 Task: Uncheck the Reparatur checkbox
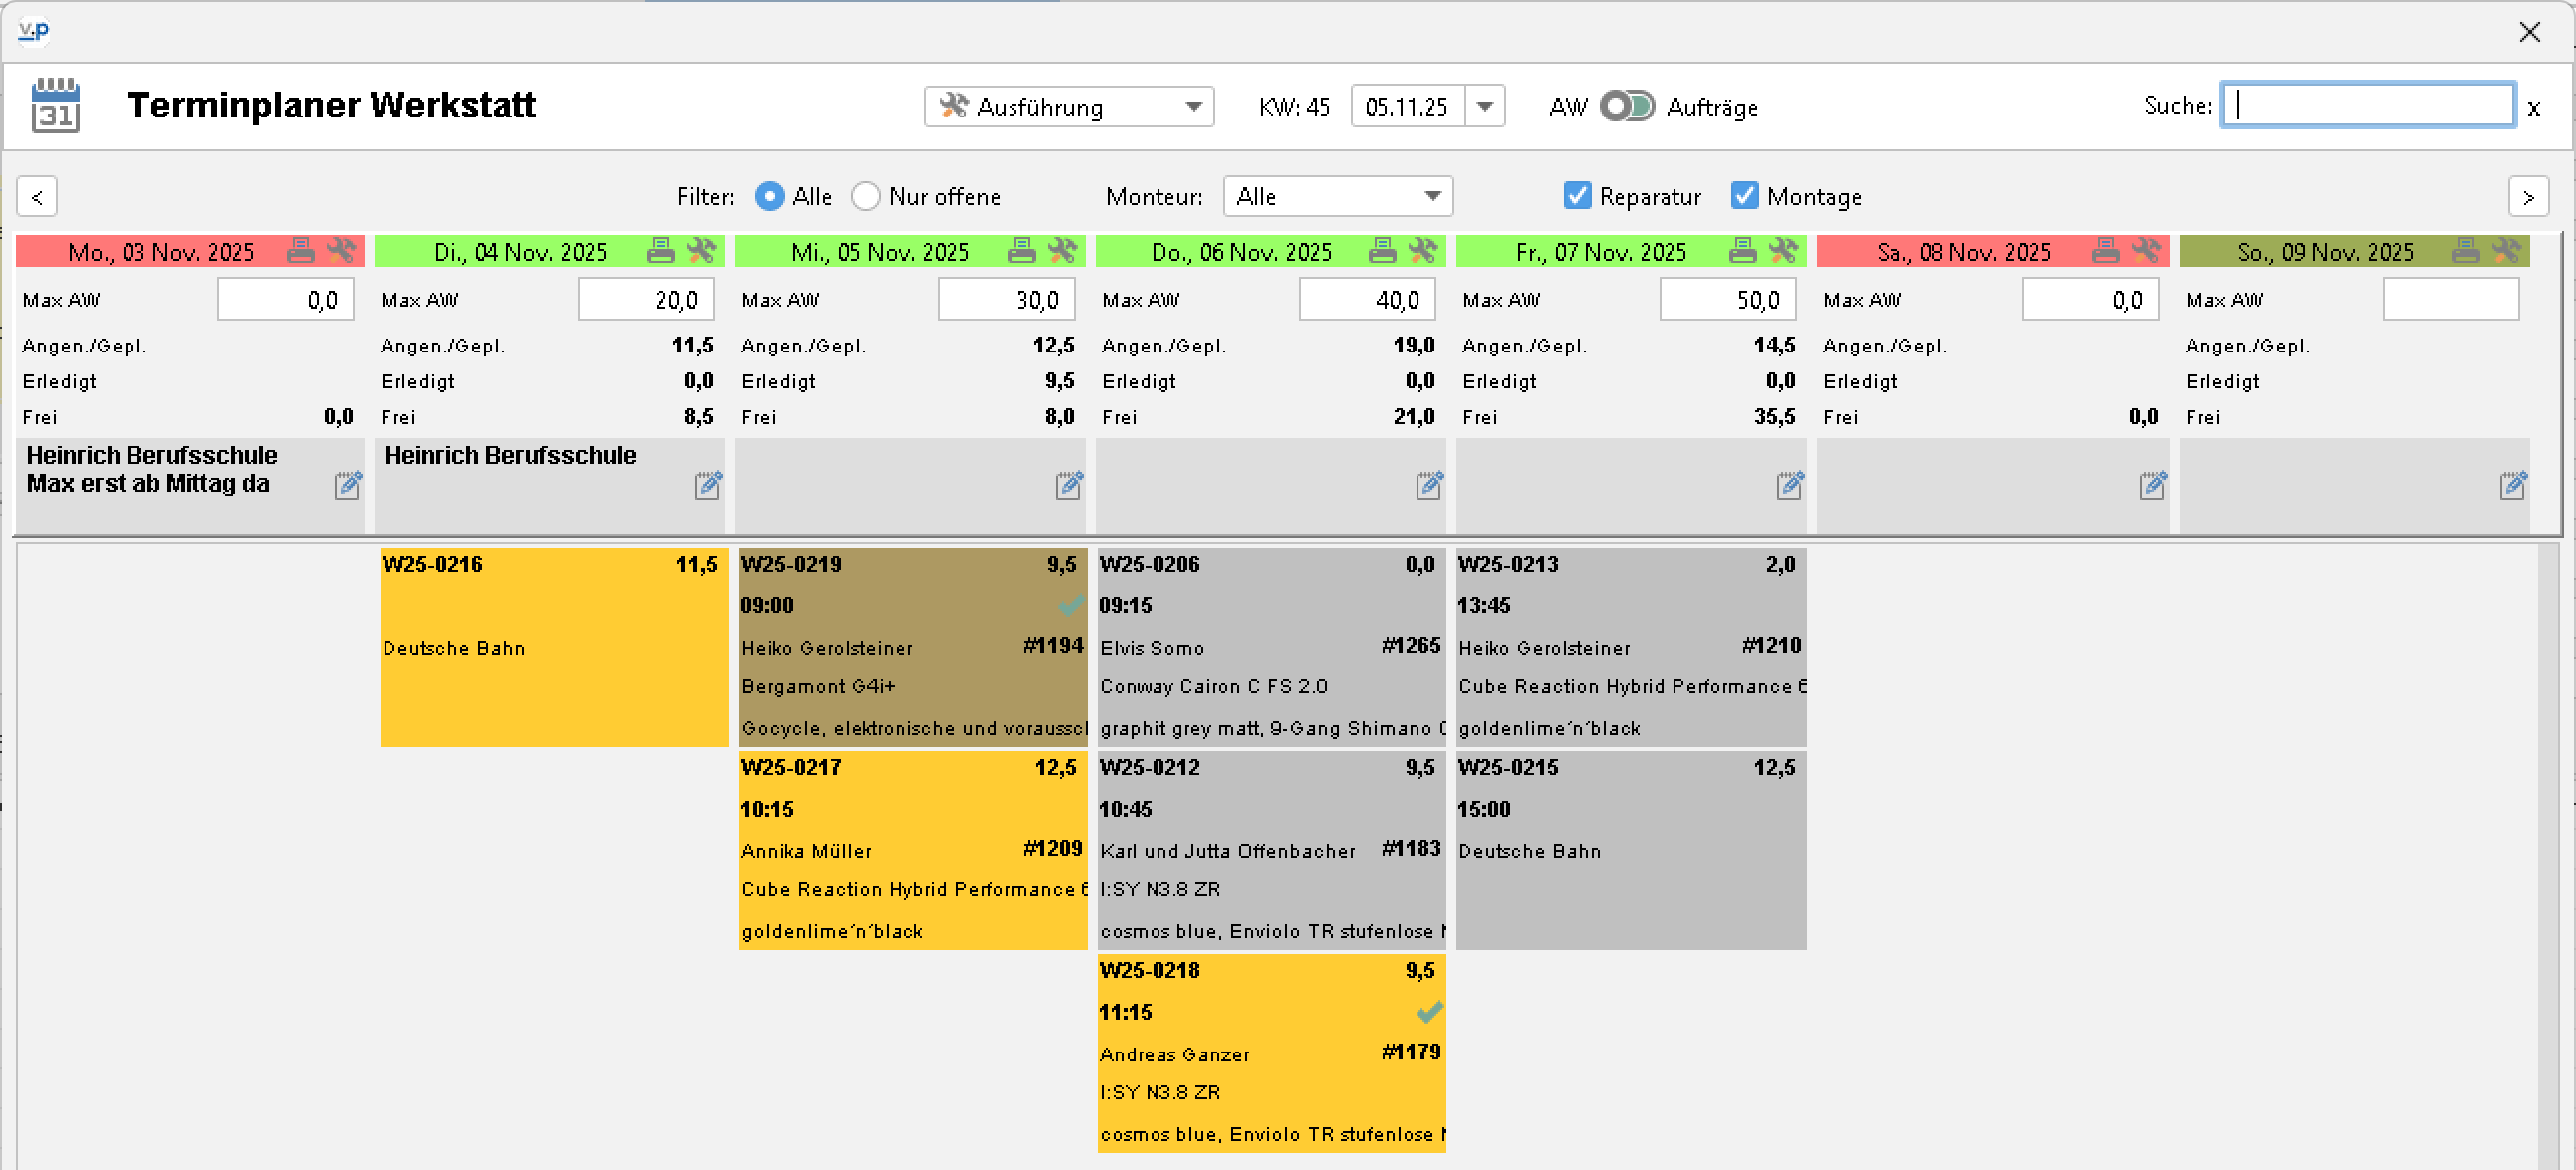click(x=1577, y=196)
